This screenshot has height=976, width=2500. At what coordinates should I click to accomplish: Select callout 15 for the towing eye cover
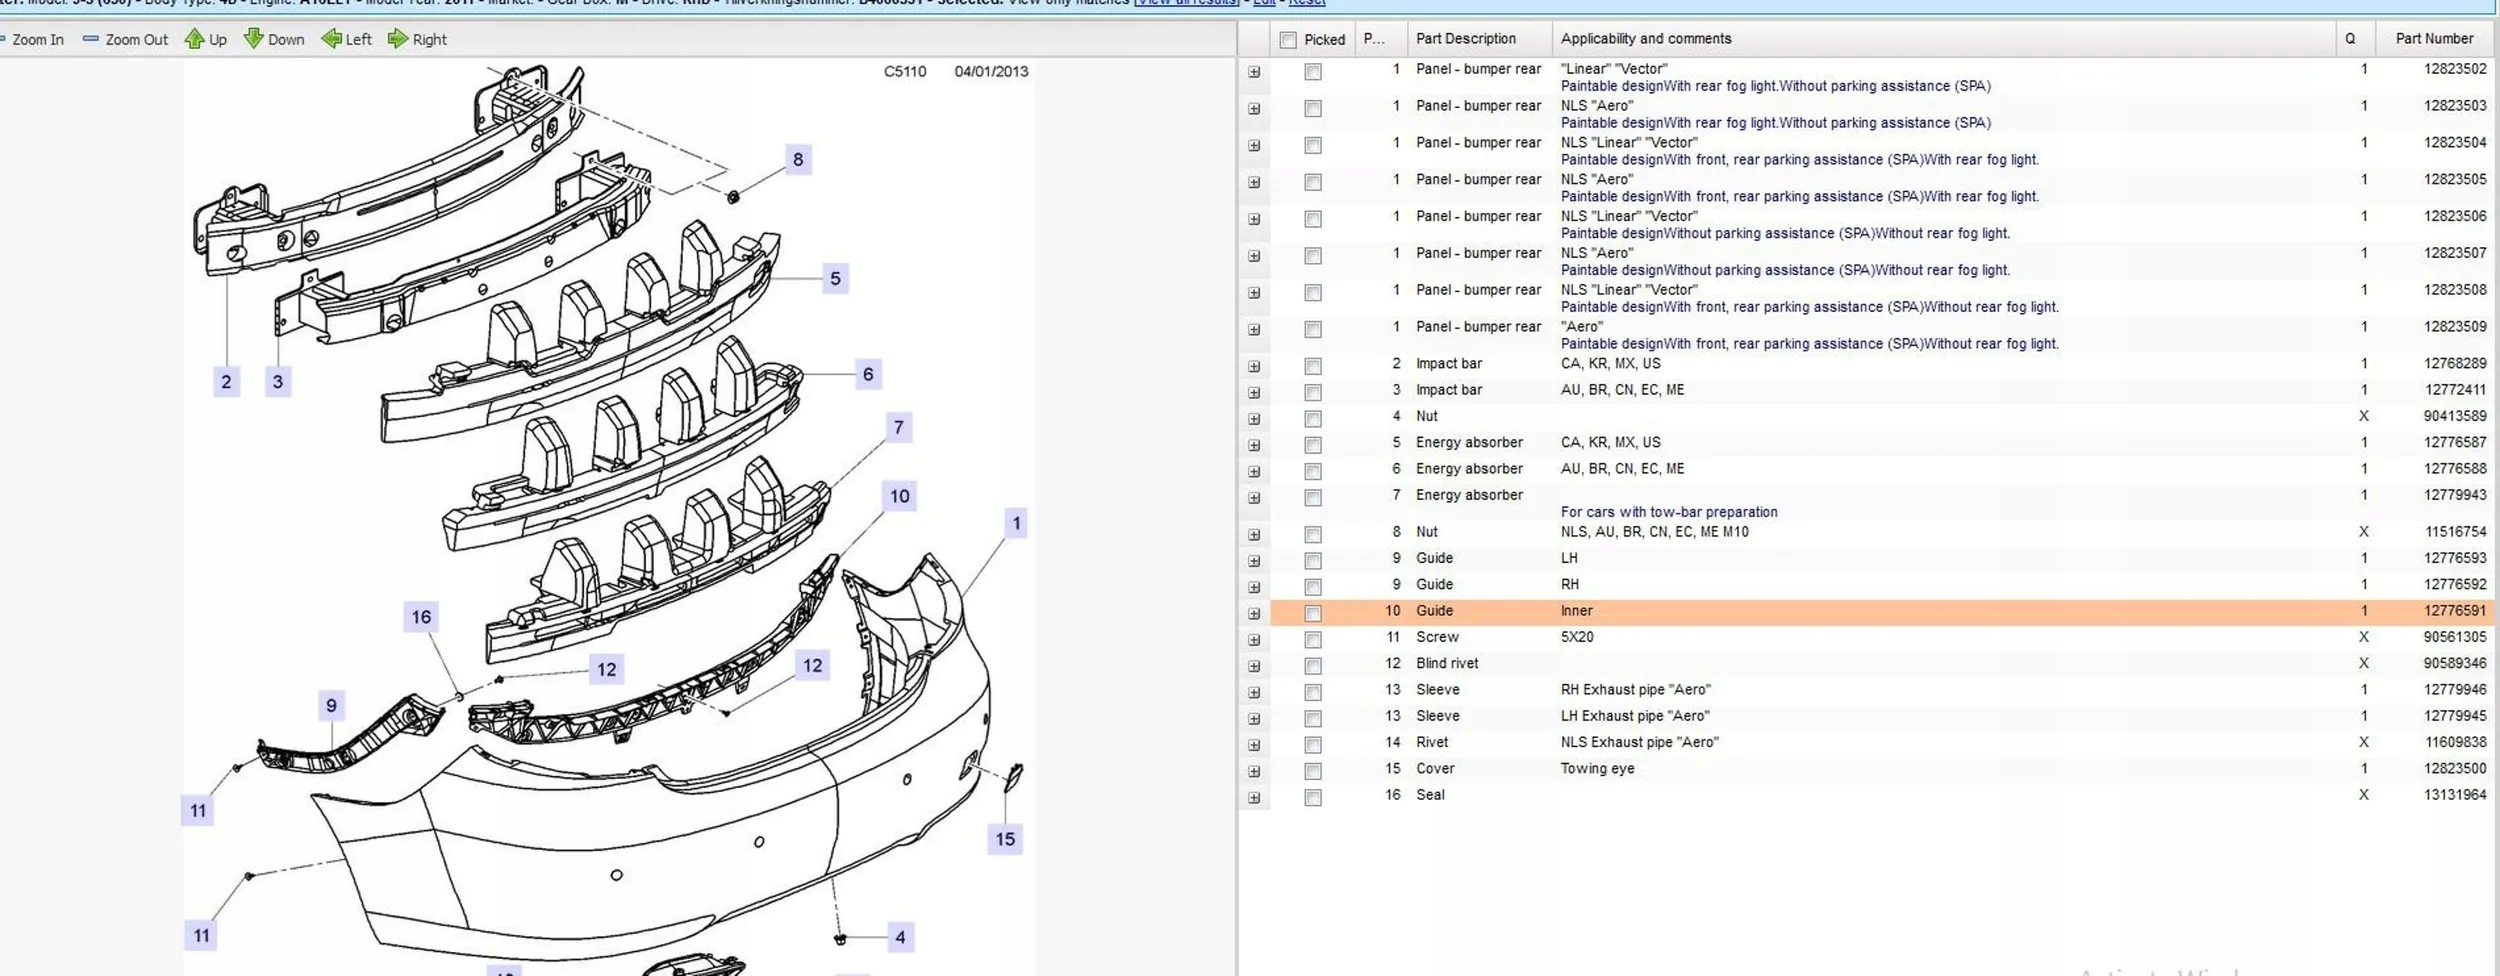(x=1005, y=839)
